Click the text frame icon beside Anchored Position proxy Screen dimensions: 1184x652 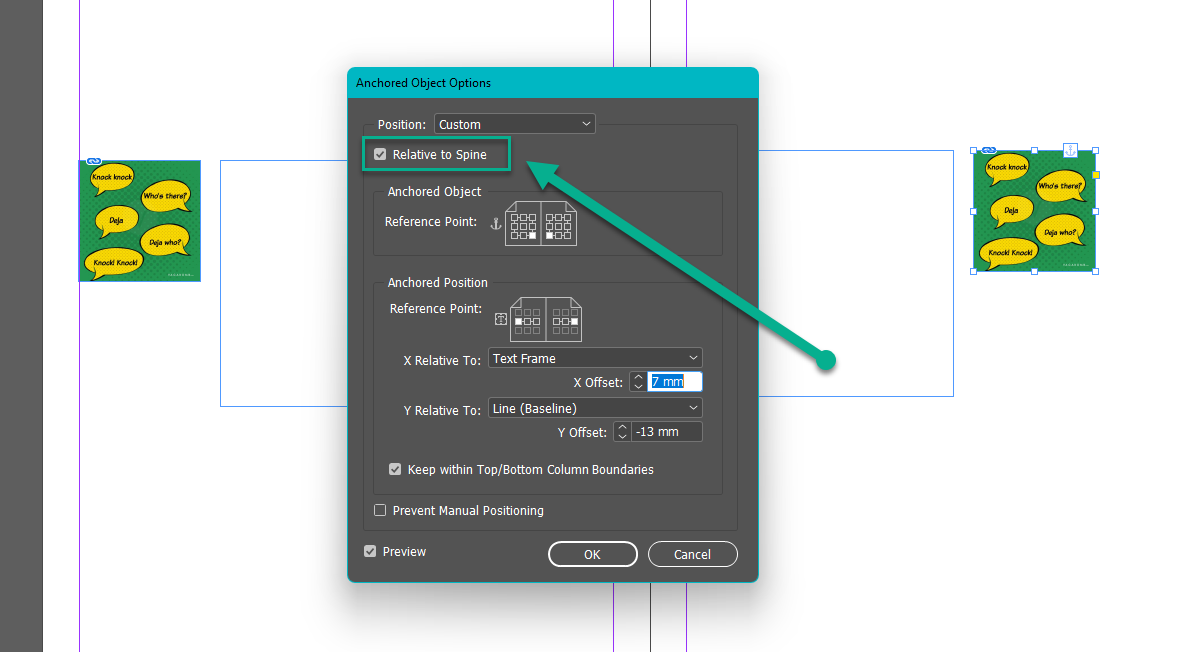pyautogui.click(x=501, y=318)
